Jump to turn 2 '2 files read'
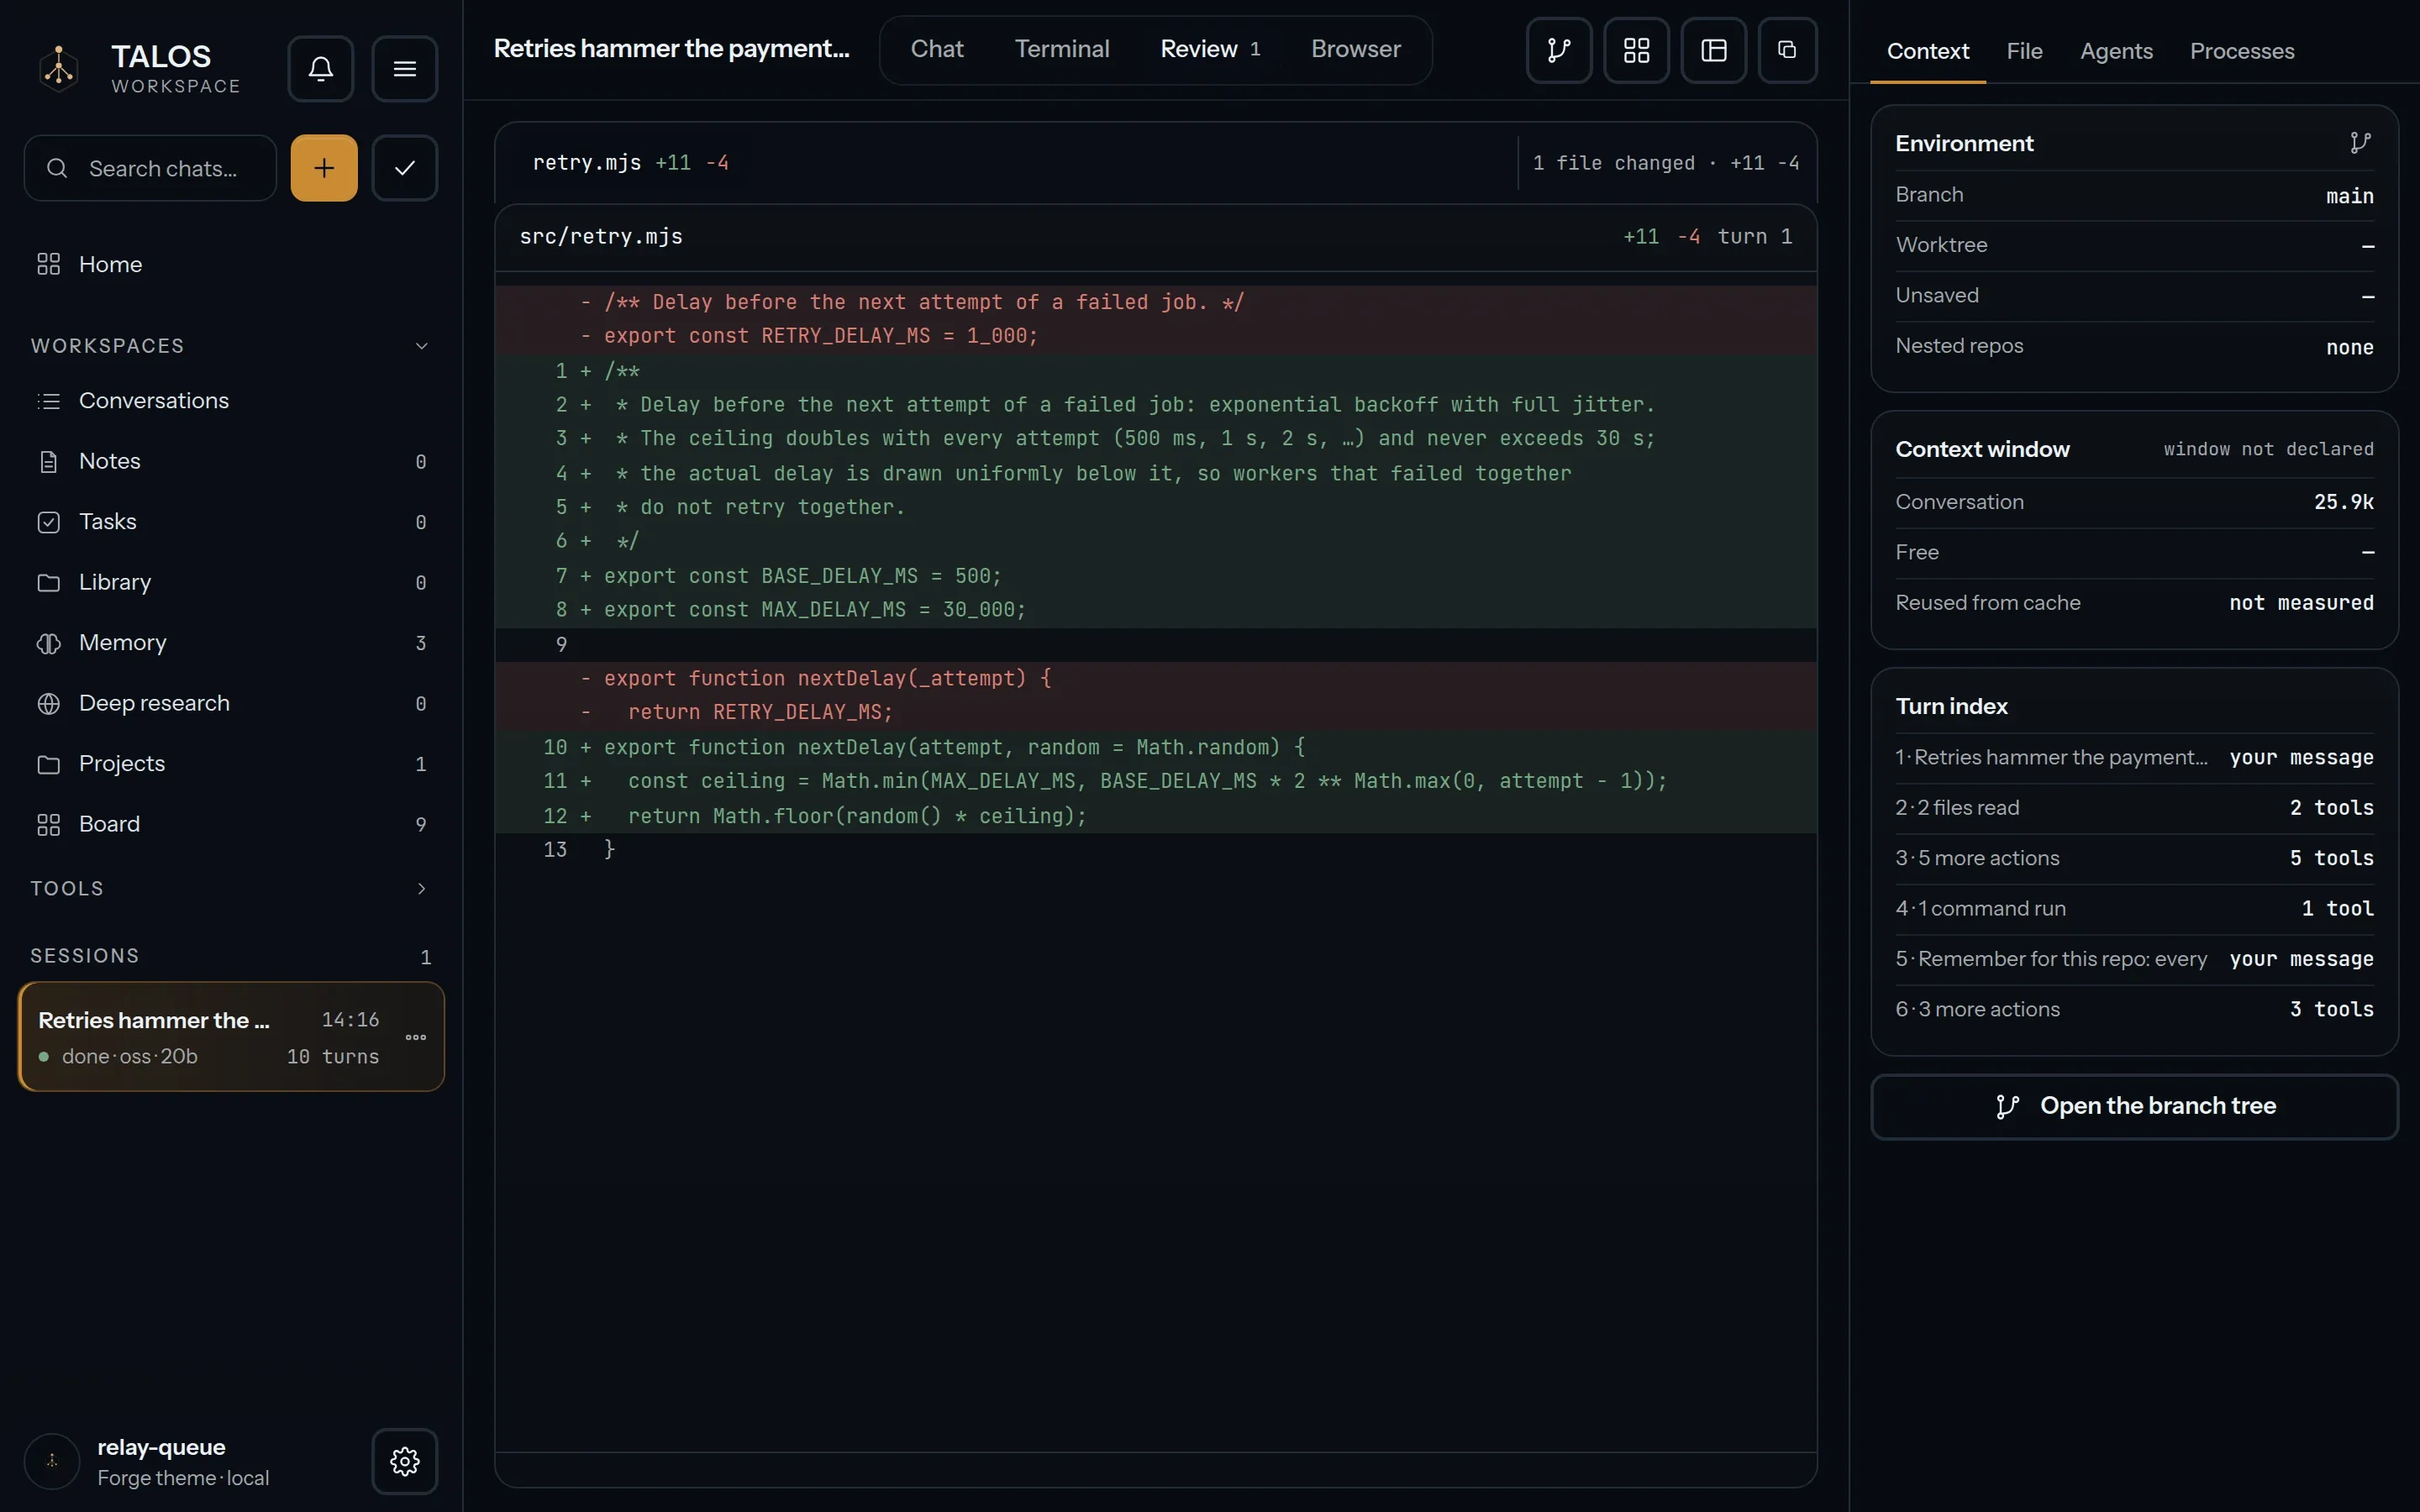2420x1512 pixels. pos(2134,808)
